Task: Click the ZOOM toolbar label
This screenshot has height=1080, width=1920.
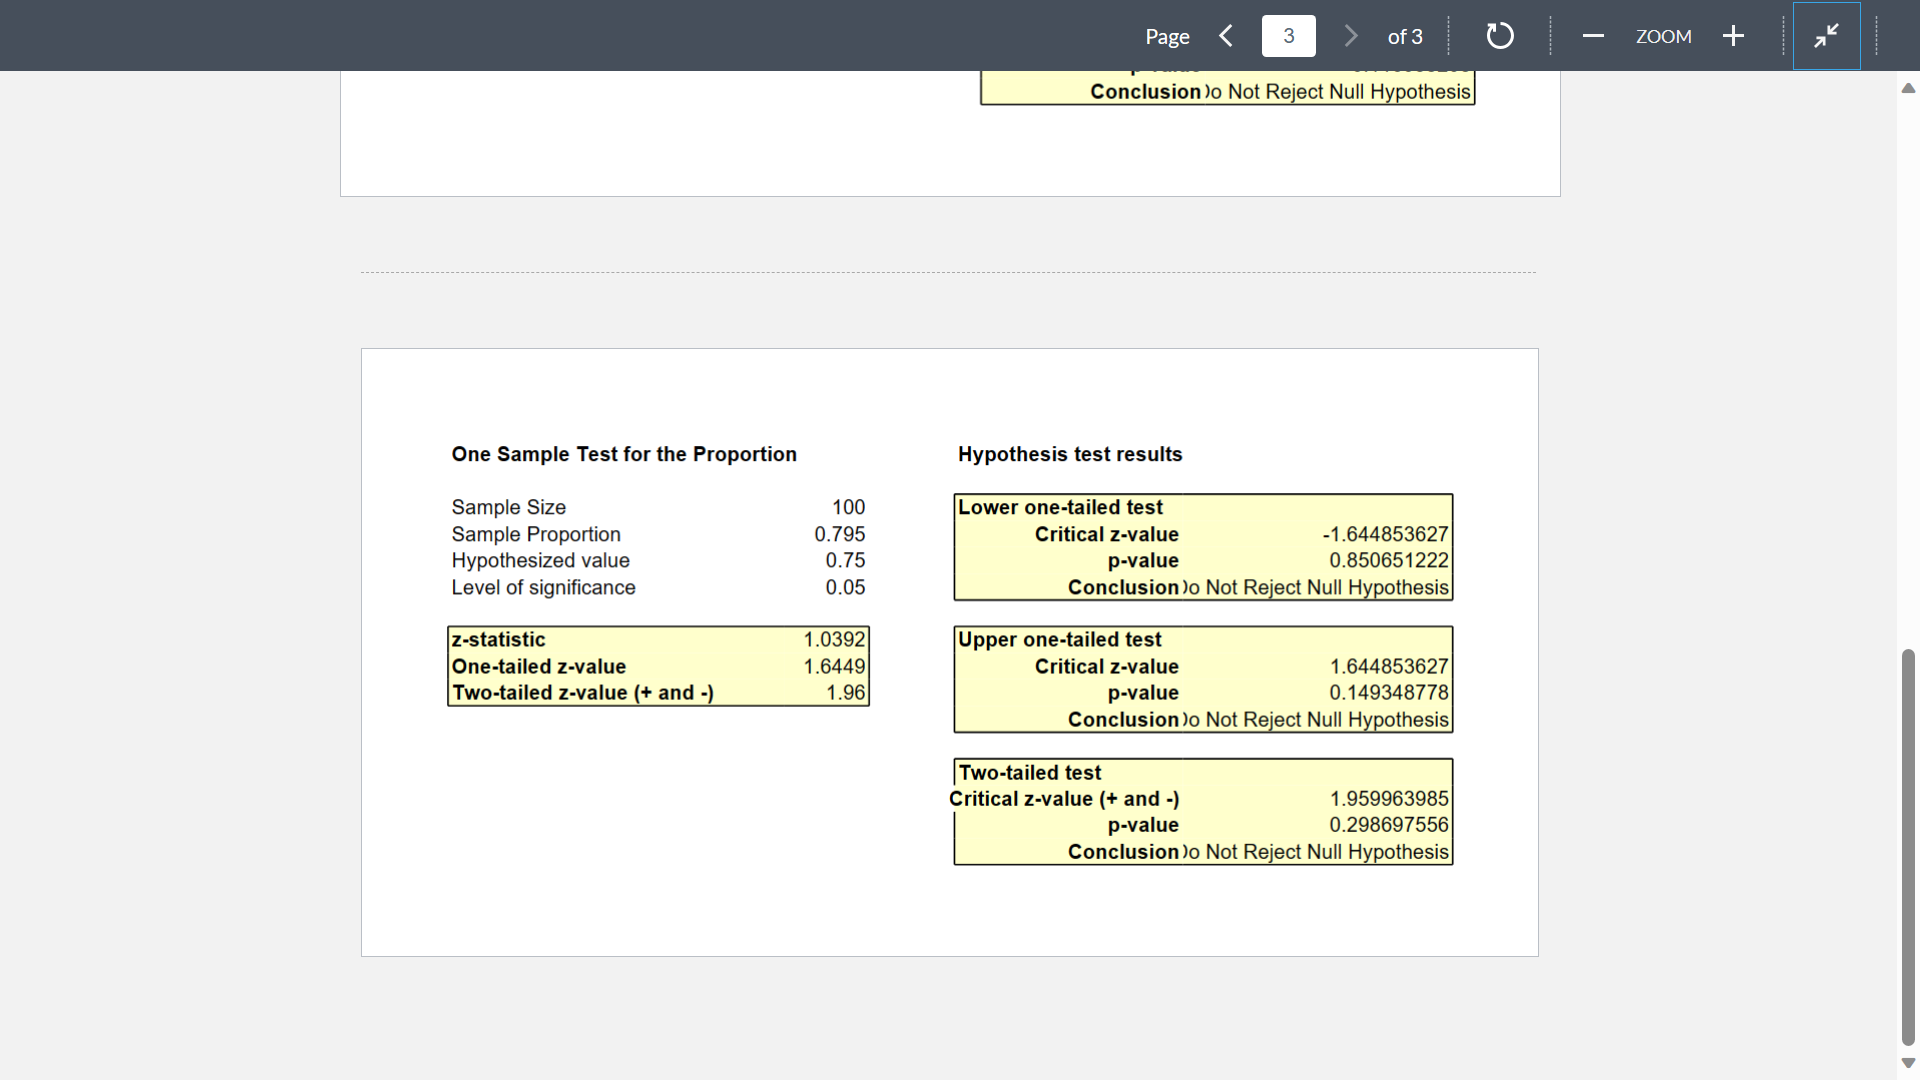Action: point(1663,35)
